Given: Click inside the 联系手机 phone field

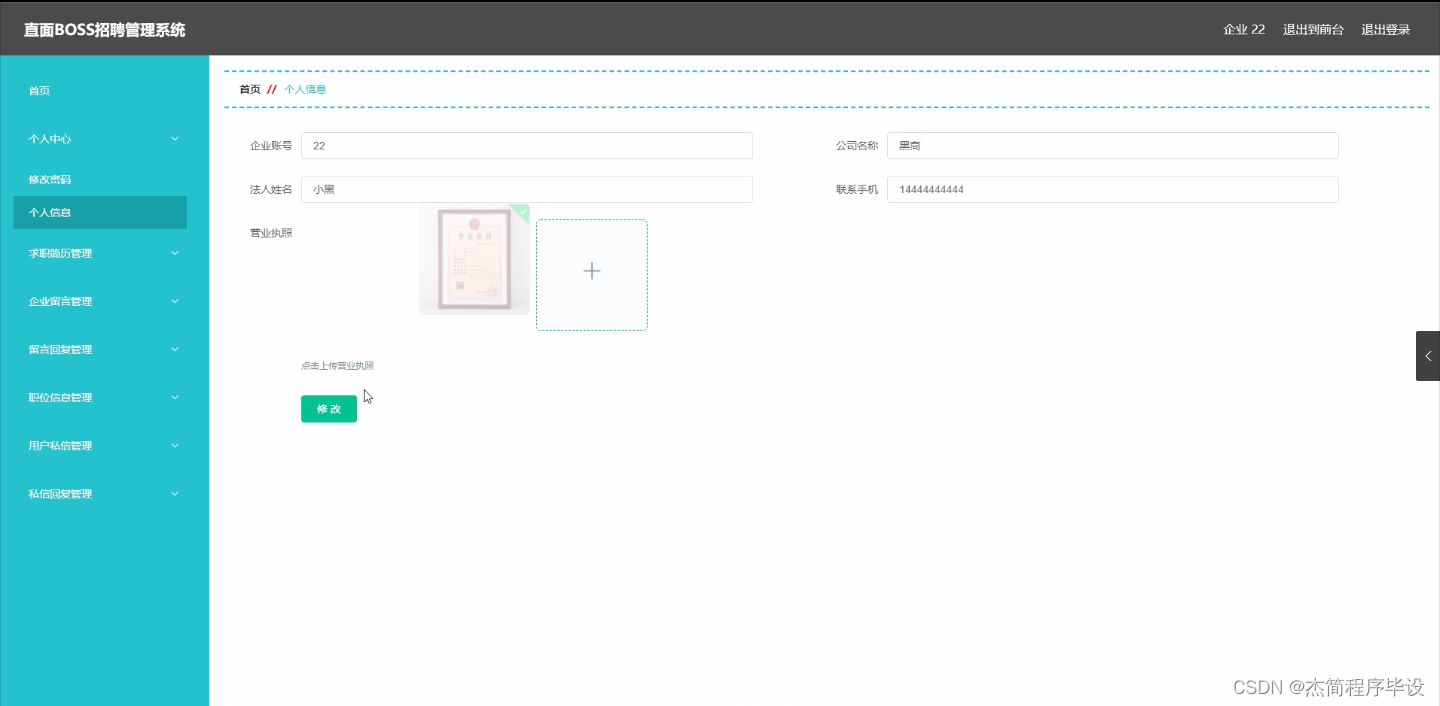Looking at the screenshot, I should [1110, 189].
